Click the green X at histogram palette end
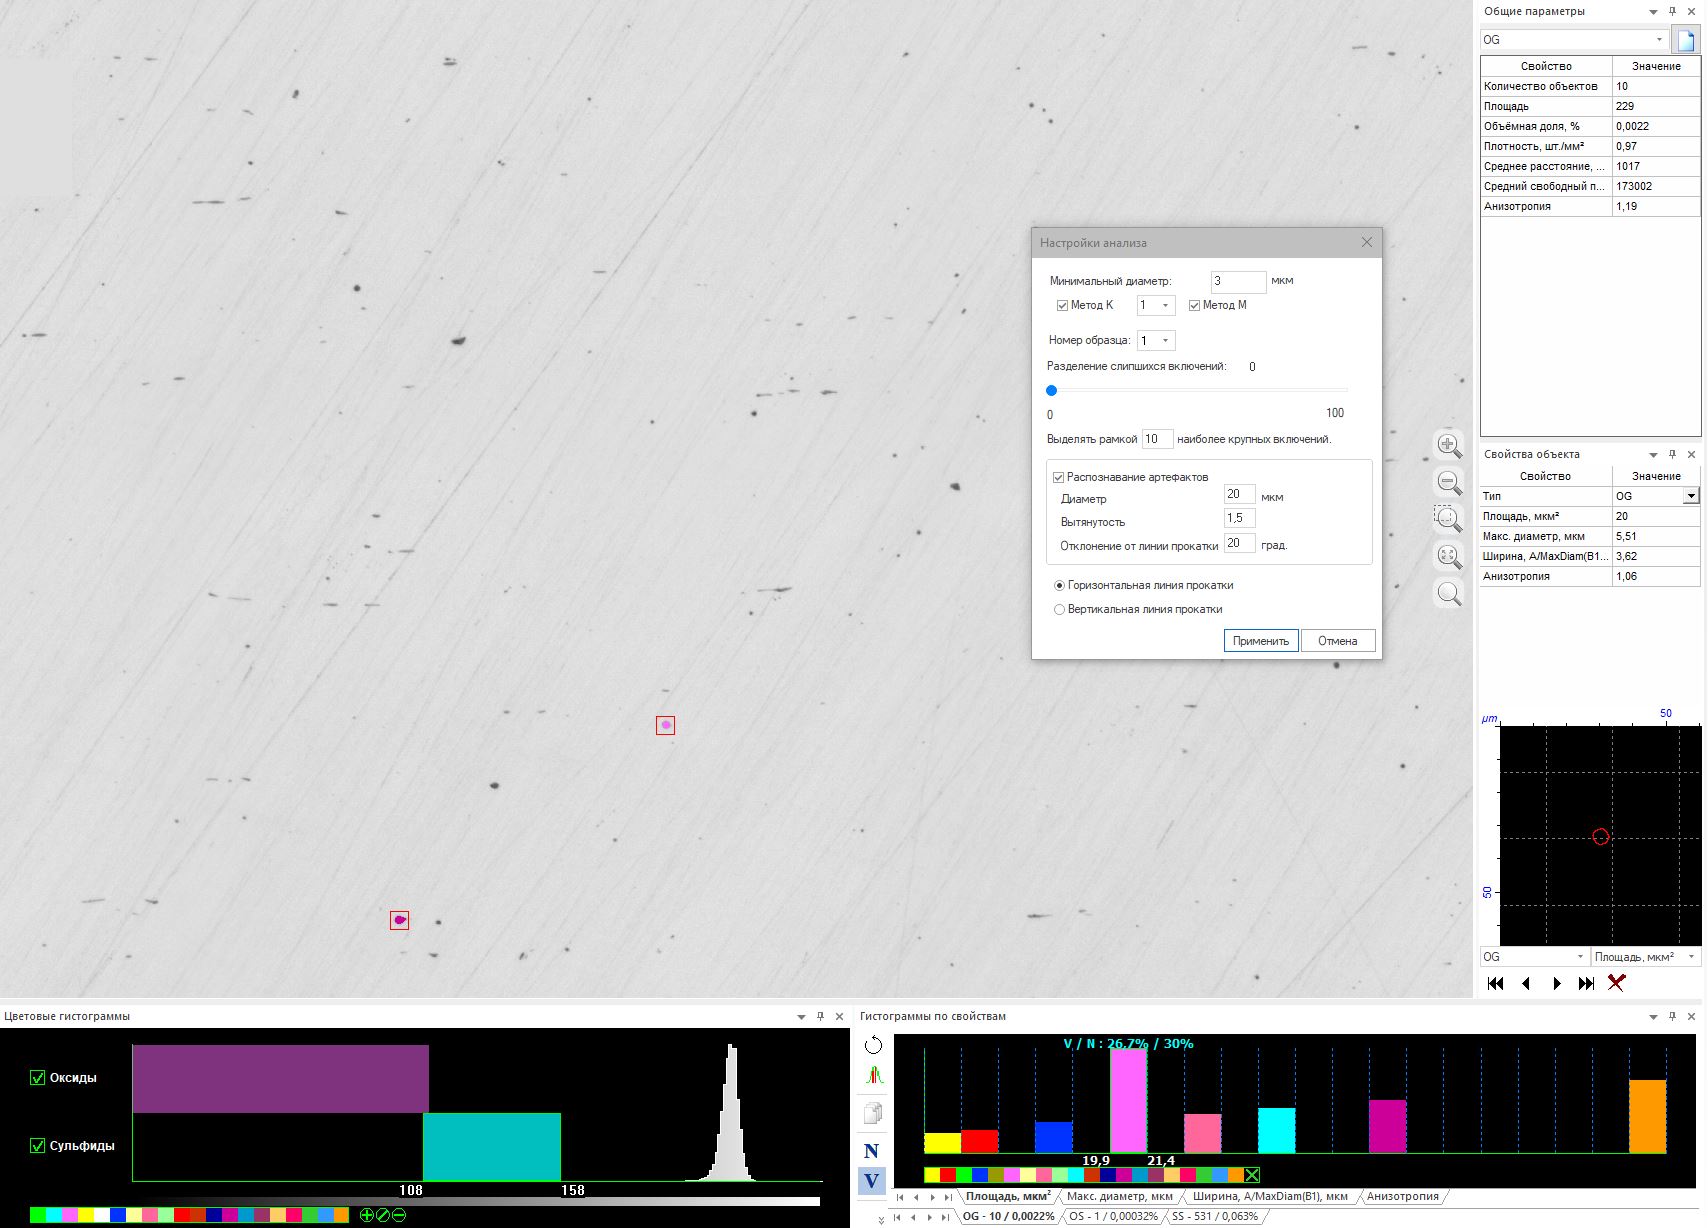This screenshot has height=1228, width=1708. click(x=1252, y=1175)
